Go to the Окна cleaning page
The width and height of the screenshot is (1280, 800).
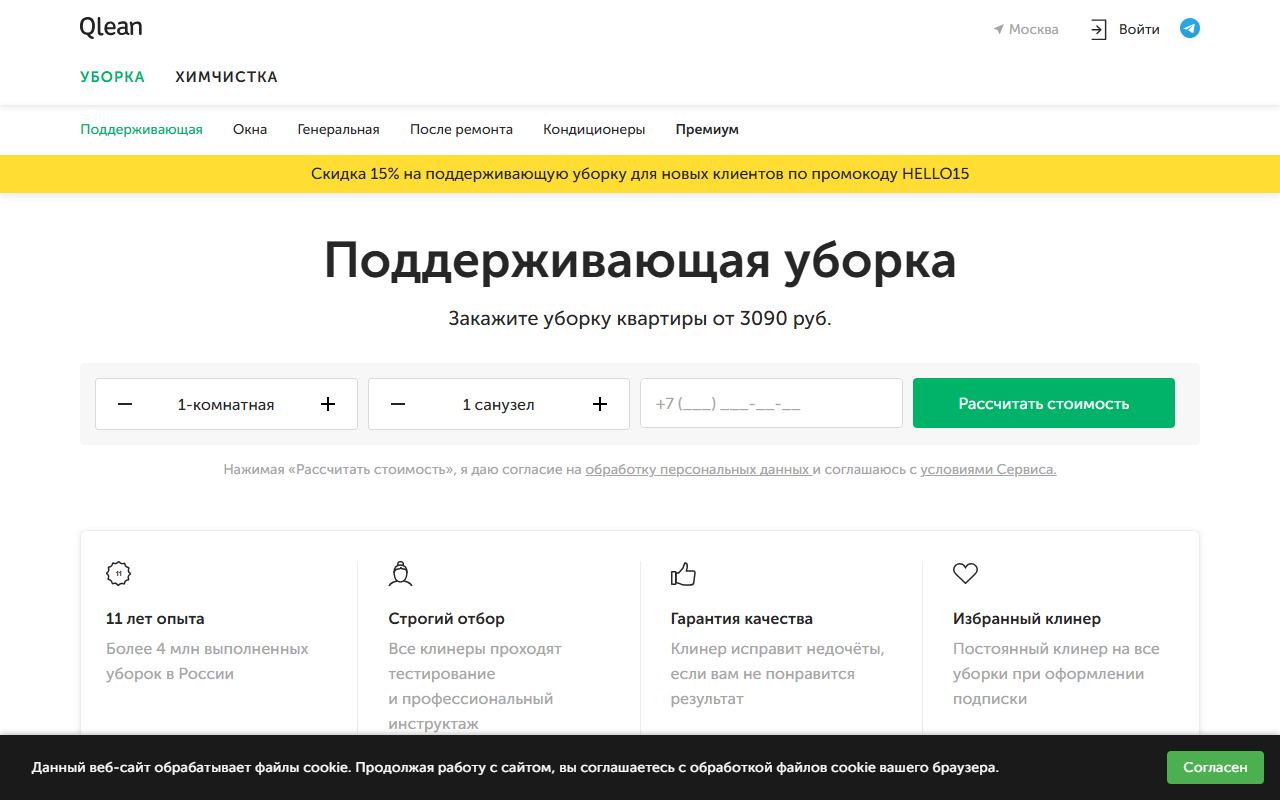[250, 130]
